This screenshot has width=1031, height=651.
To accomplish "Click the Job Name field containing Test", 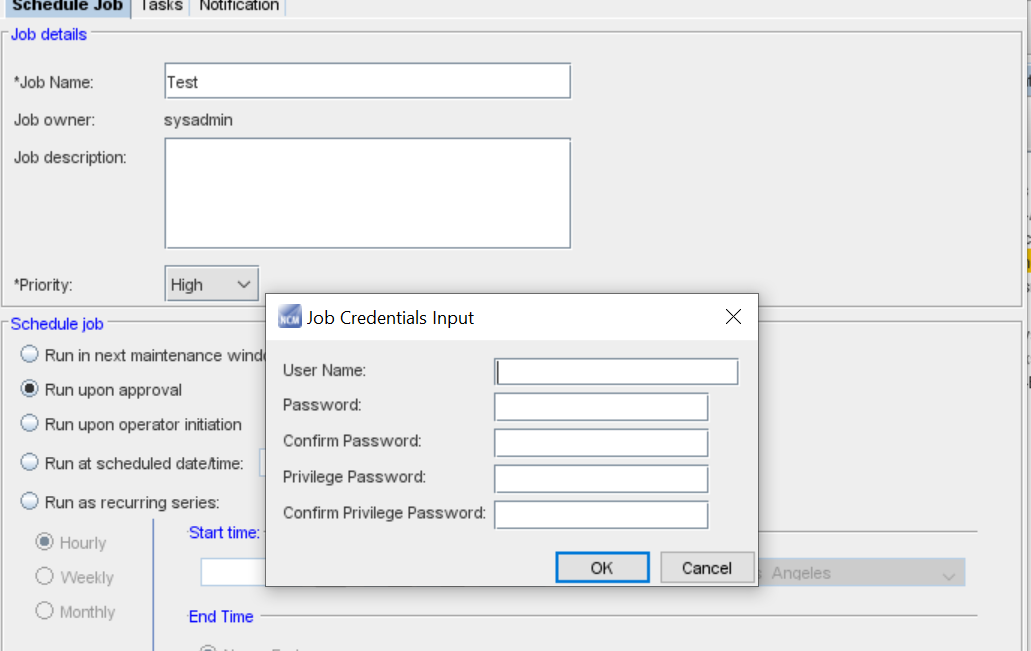I will [x=367, y=82].
